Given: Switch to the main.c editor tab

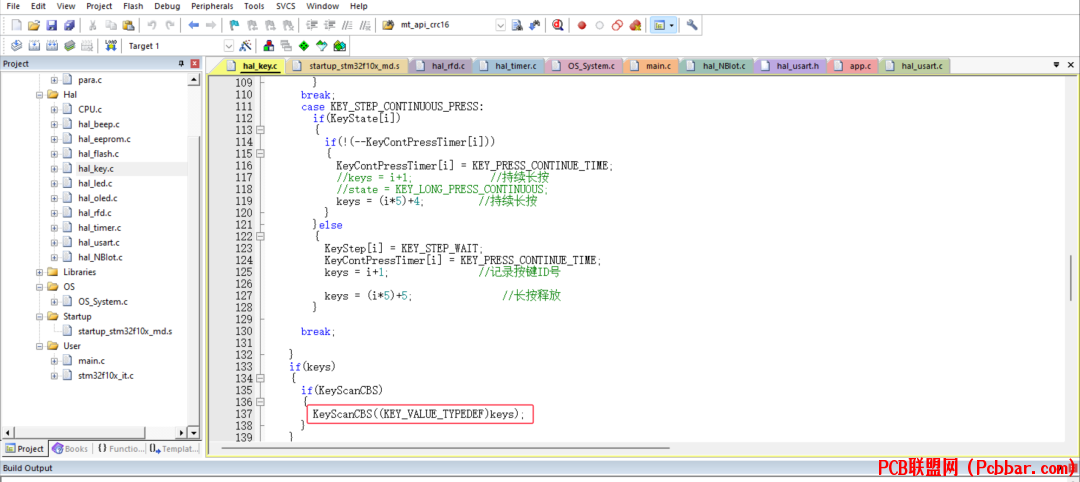Looking at the screenshot, I should coord(652,66).
